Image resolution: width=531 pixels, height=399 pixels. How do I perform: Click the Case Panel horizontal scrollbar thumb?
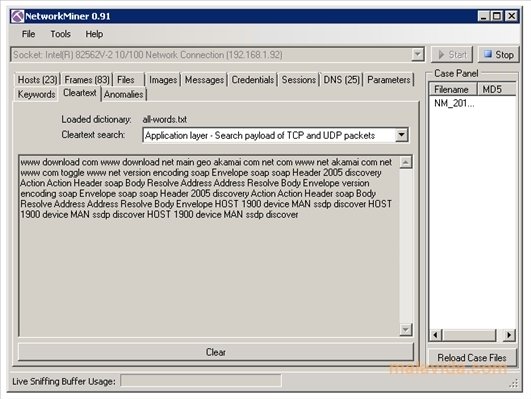[x=470, y=335]
